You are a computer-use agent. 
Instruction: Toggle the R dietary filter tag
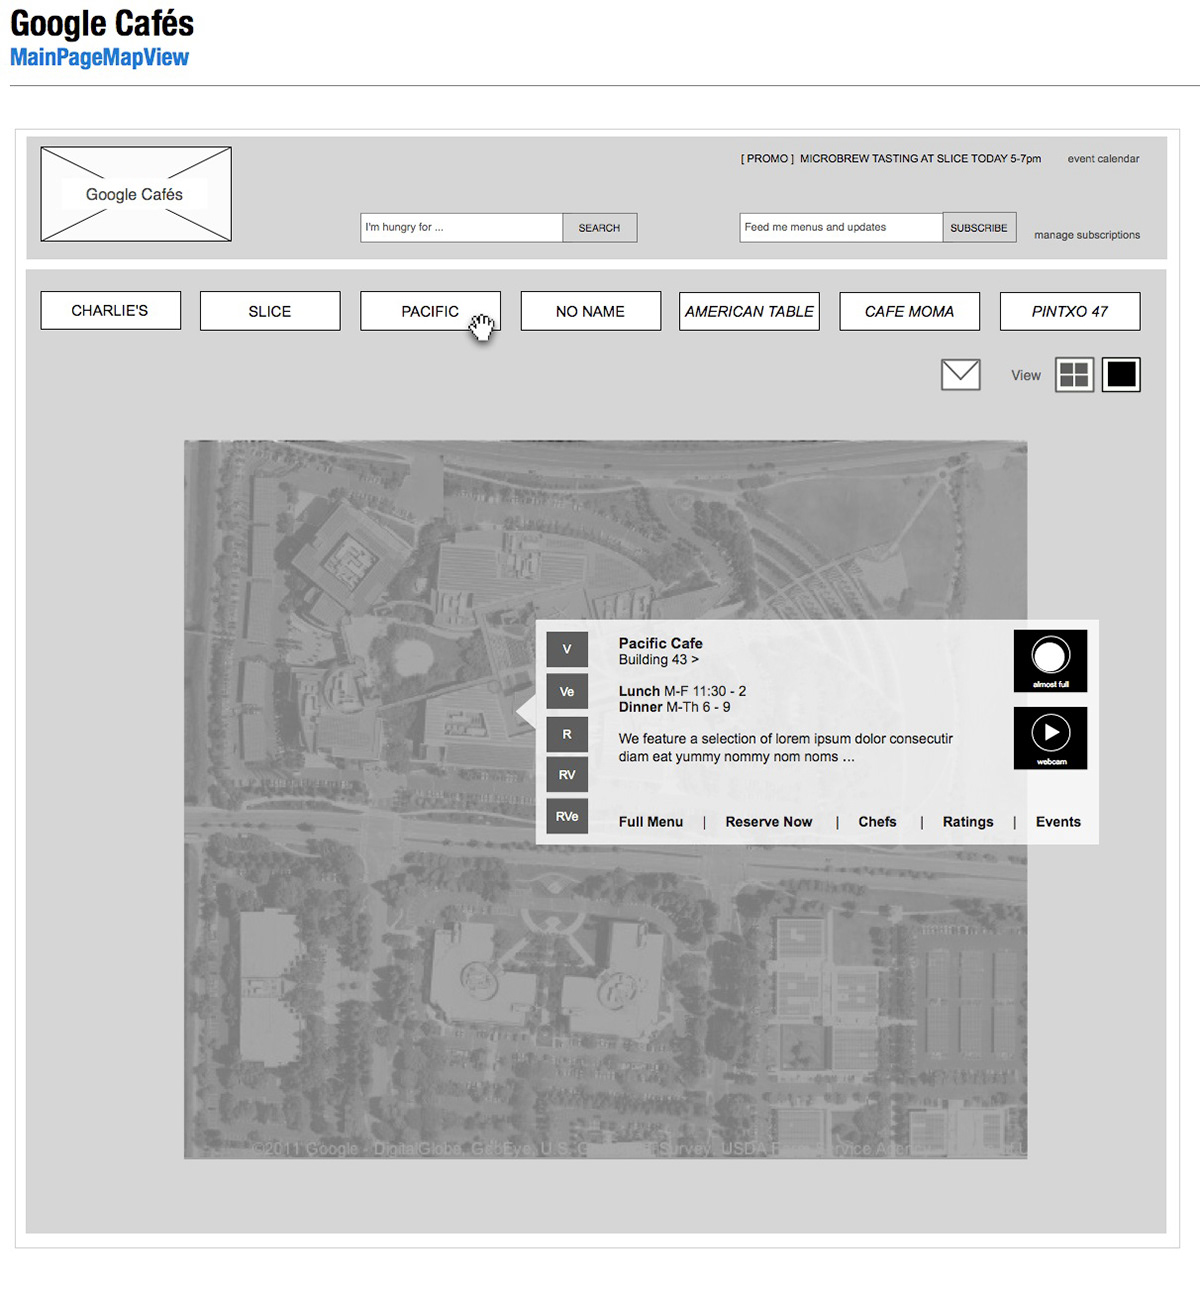567,734
